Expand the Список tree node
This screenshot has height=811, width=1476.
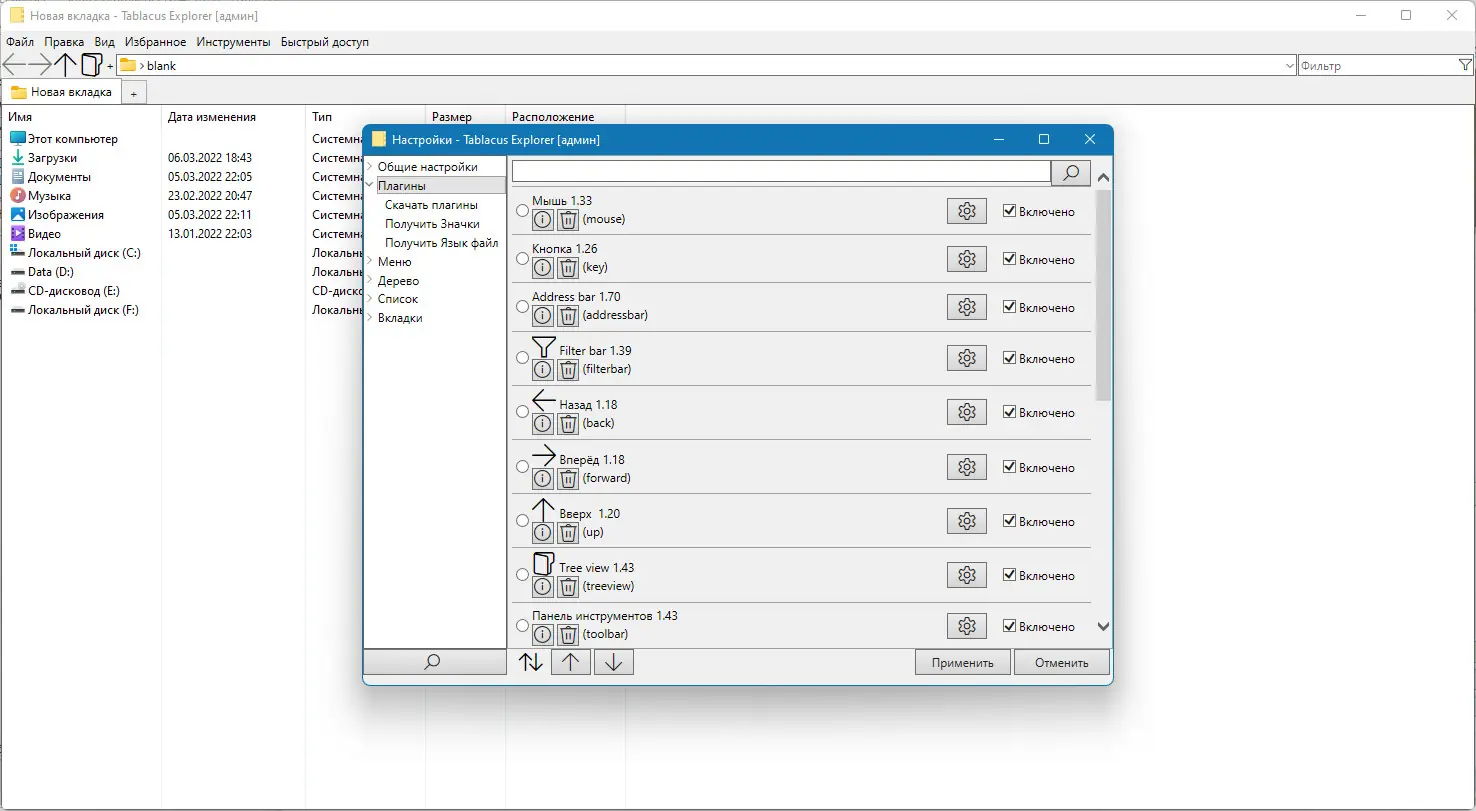pyautogui.click(x=370, y=299)
